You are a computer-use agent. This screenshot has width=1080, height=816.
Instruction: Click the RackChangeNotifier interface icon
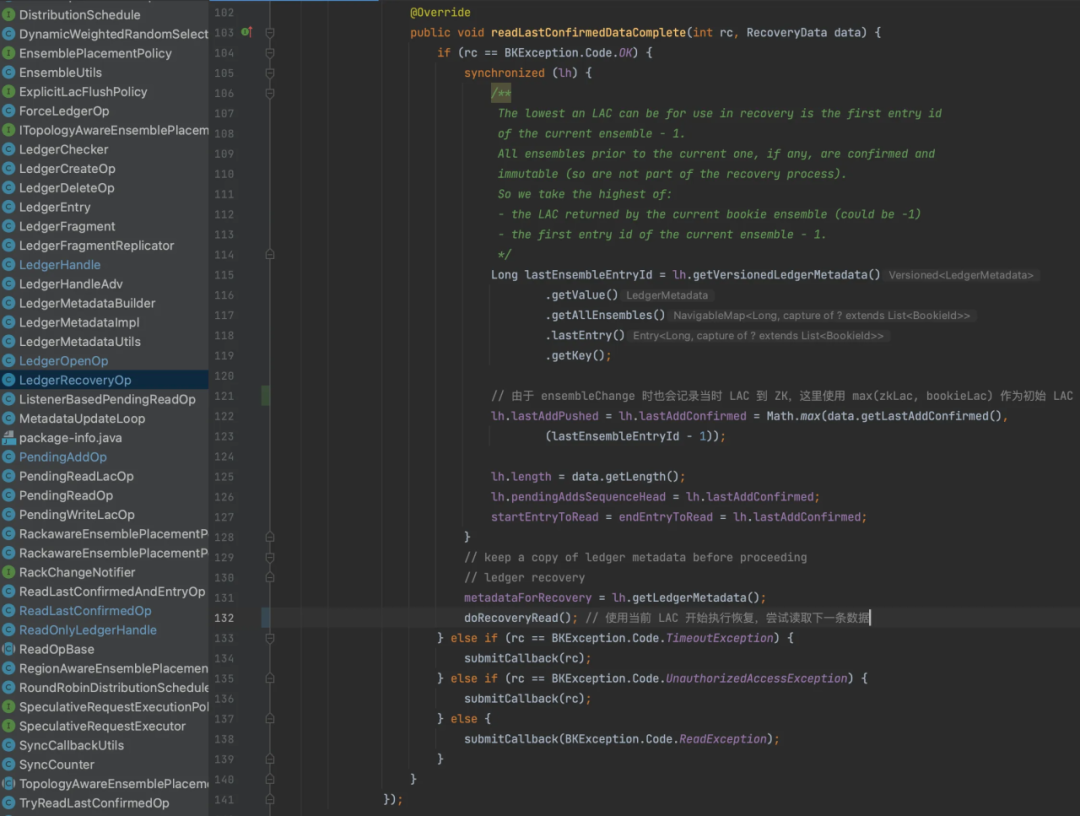point(8,572)
